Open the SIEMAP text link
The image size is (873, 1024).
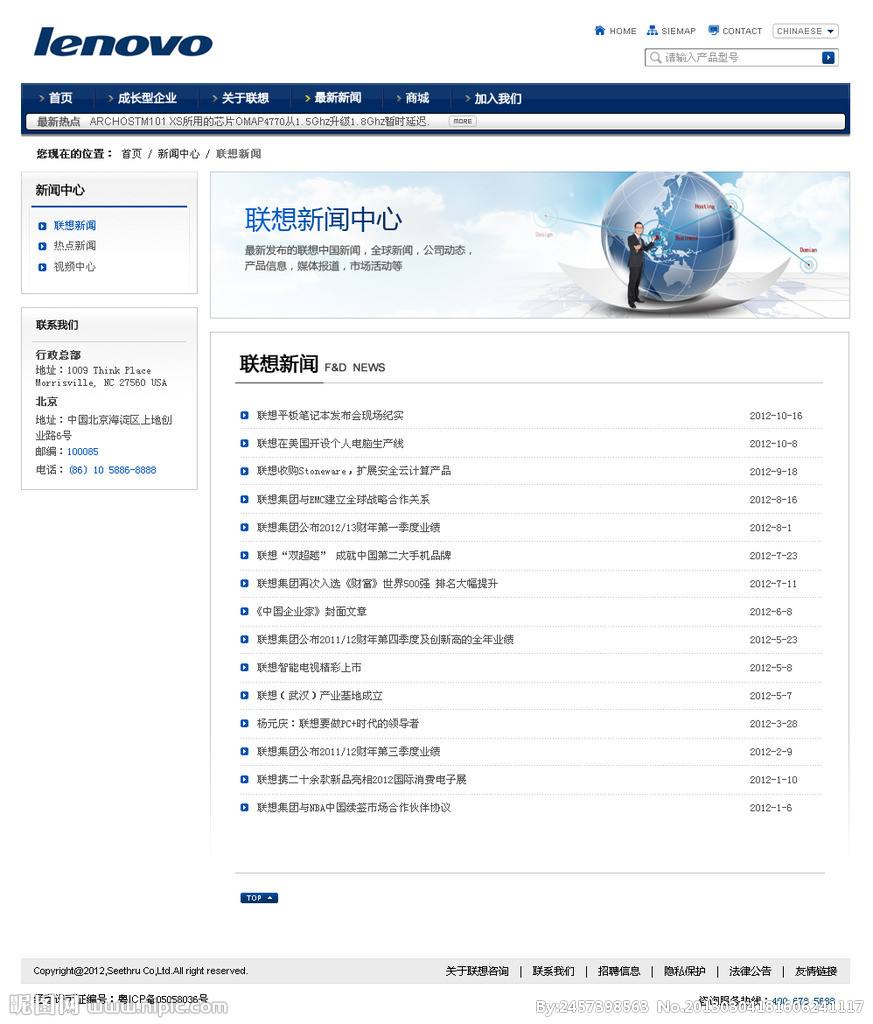click(678, 31)
